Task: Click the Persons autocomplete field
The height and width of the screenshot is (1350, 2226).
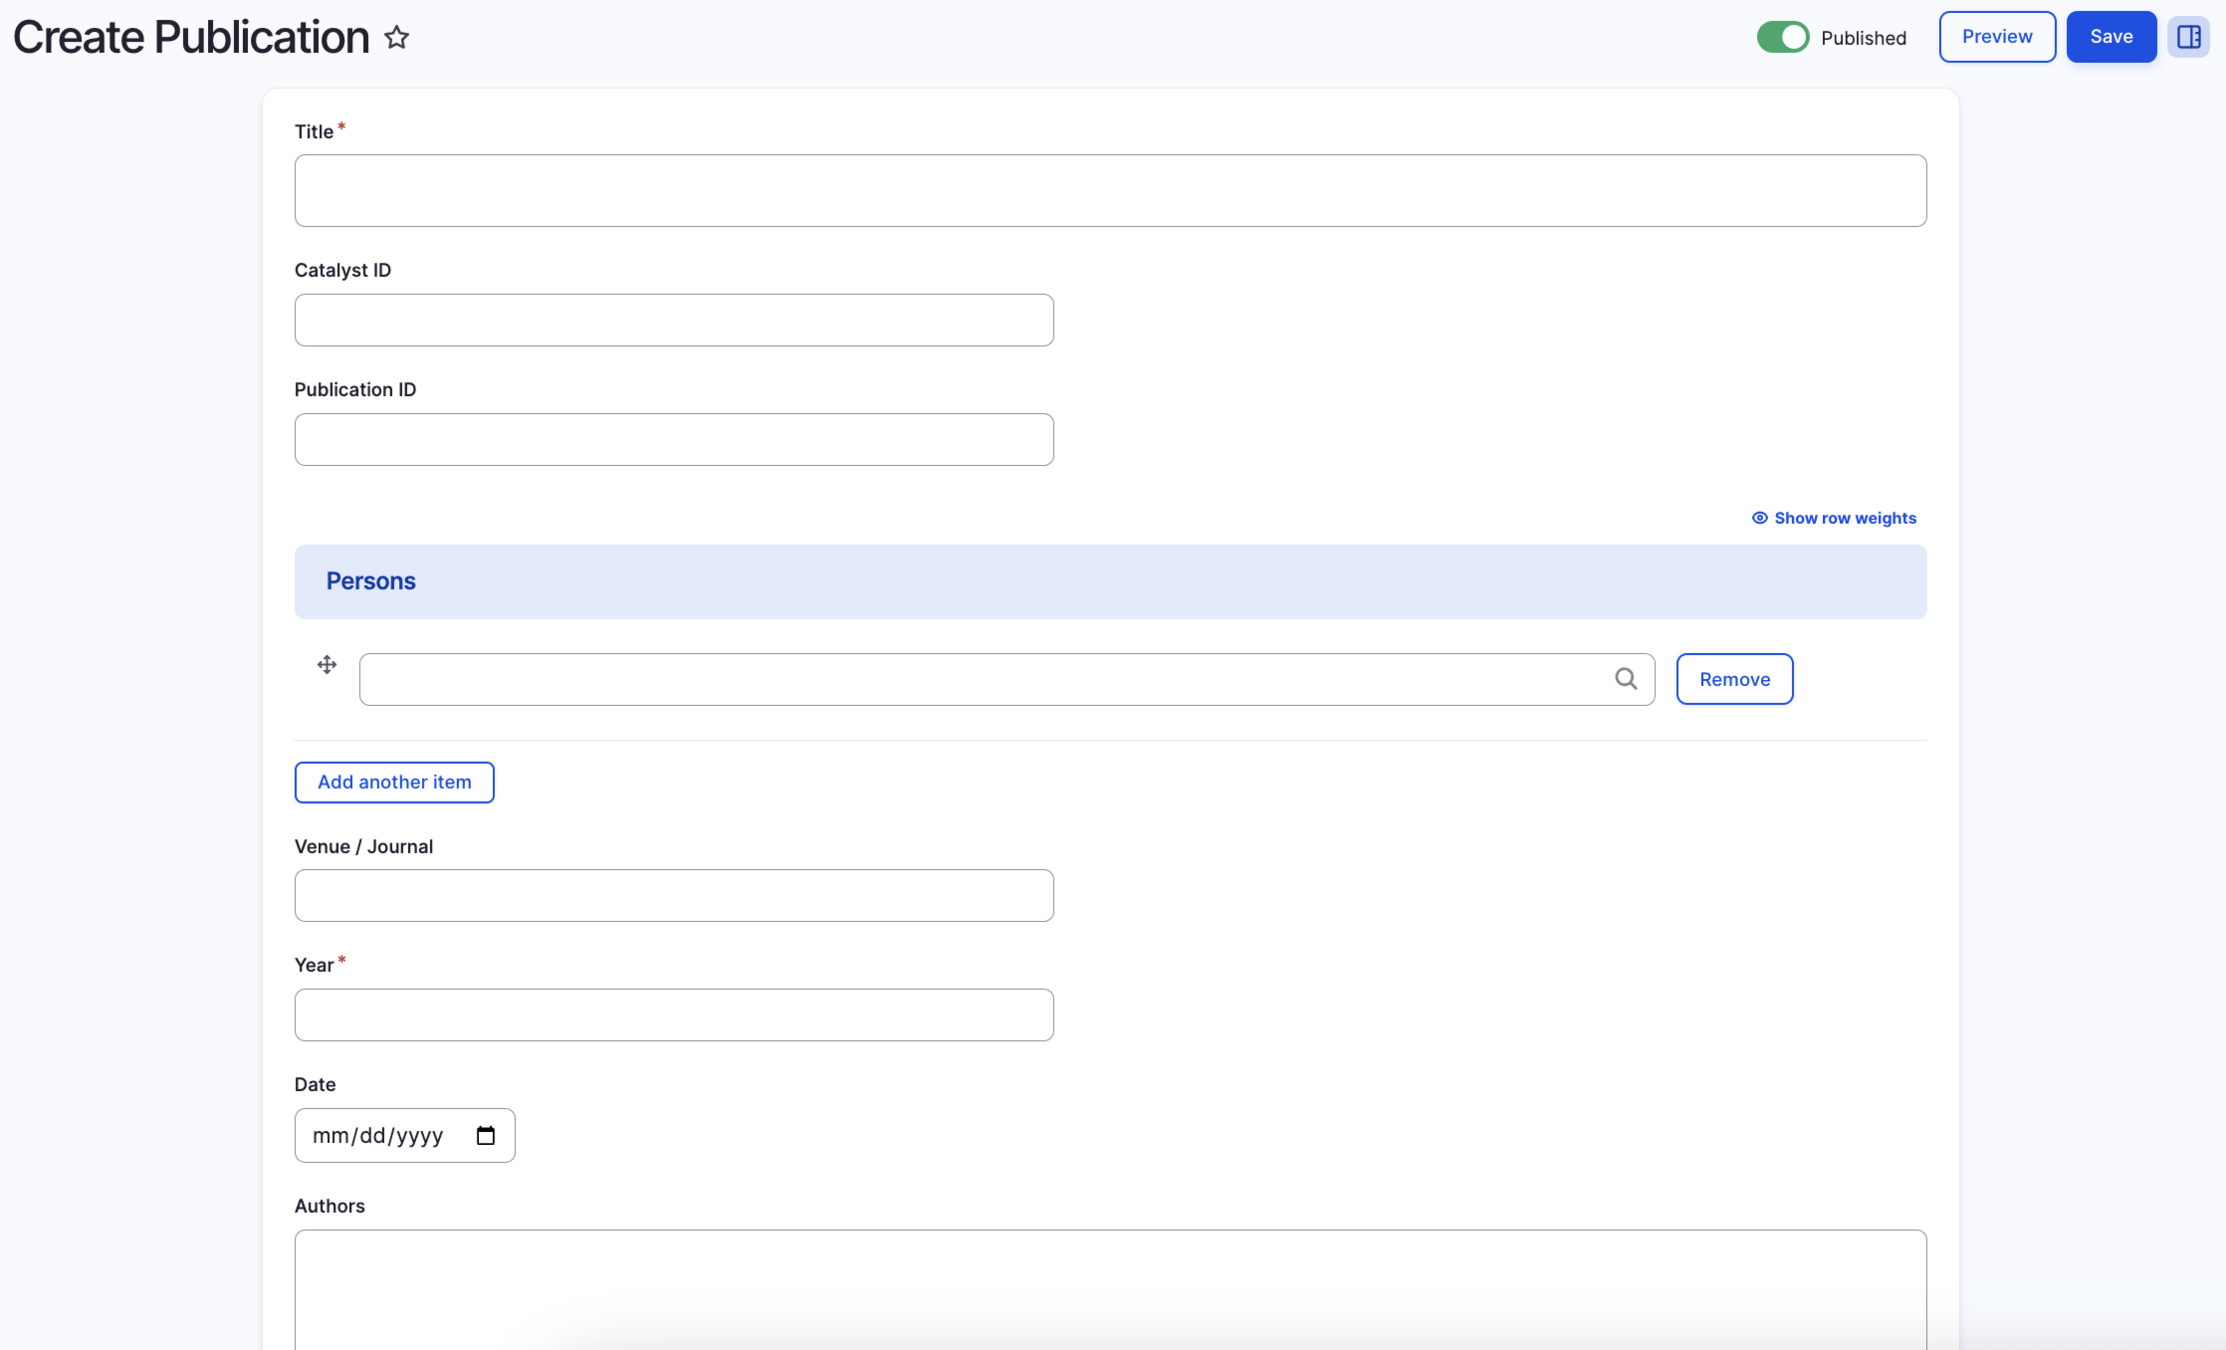Action: click(x=980, y=680)
